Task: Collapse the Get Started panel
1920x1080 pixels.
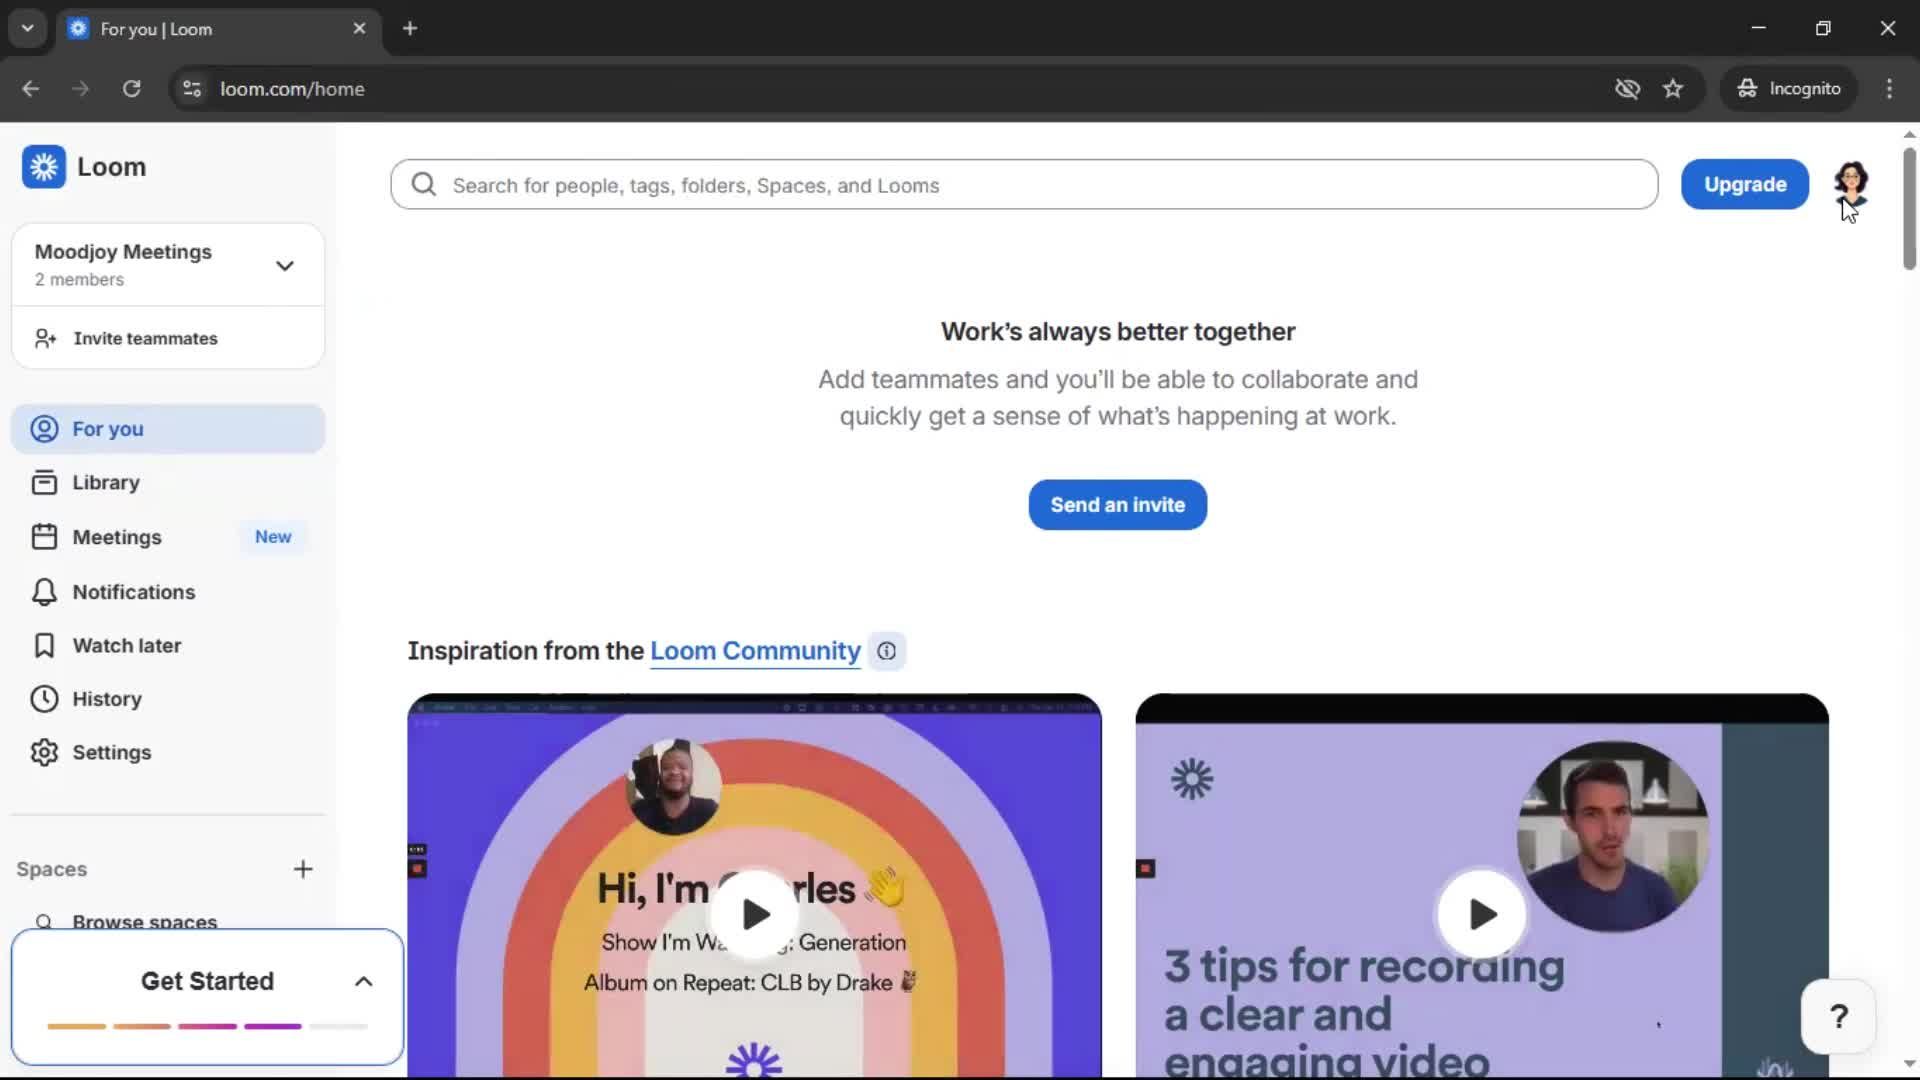Action: tap(362, 981)
